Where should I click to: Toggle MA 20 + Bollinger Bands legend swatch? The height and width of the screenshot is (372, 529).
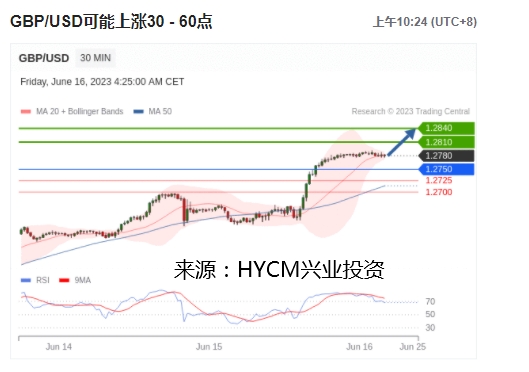coord(26,112)
